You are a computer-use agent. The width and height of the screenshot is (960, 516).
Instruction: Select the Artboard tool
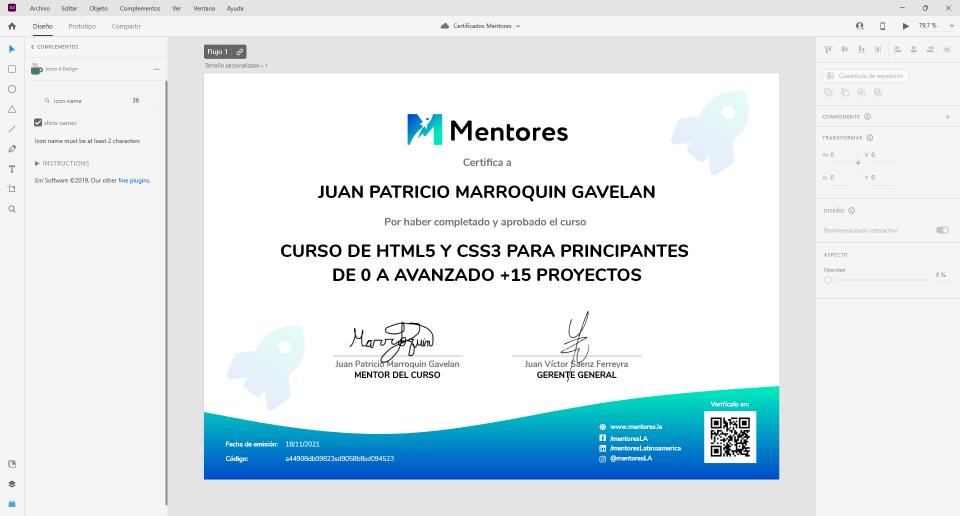point(12,189)
